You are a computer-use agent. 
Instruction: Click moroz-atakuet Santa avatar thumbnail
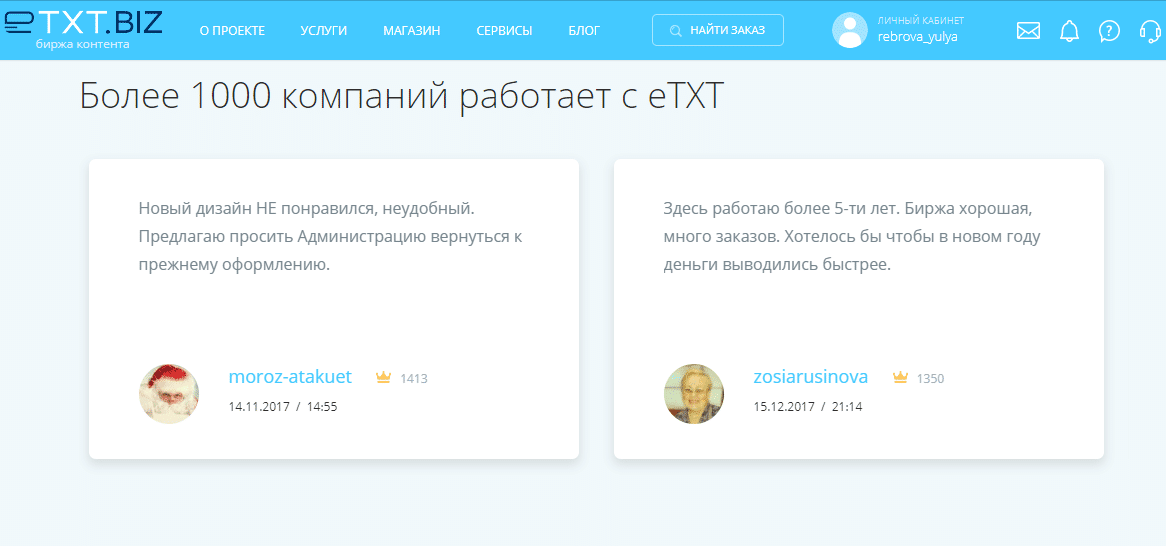point(169,394)
